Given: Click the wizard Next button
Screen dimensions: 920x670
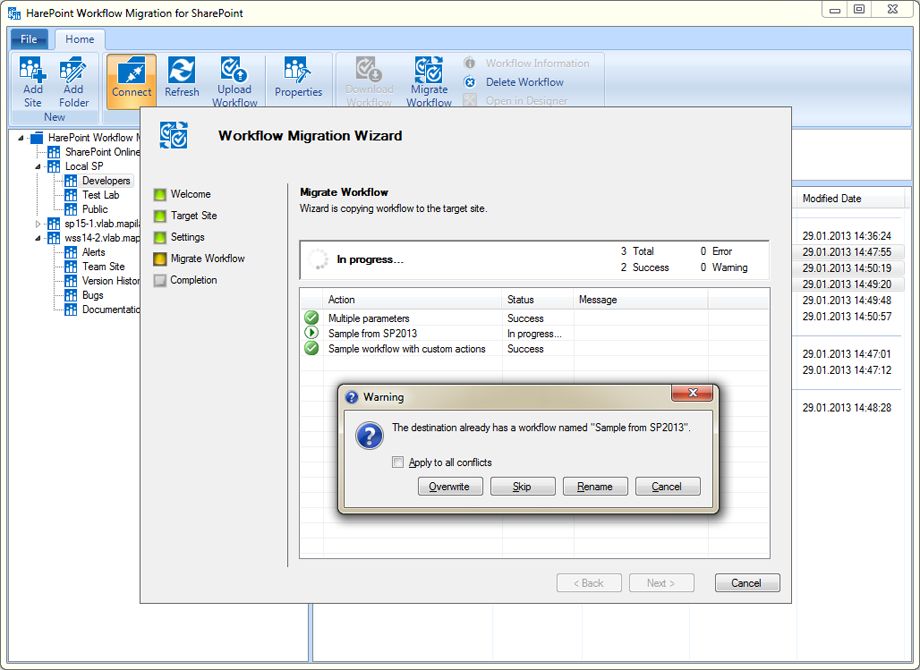Looking at the screenshot, I should pos(661,583).
